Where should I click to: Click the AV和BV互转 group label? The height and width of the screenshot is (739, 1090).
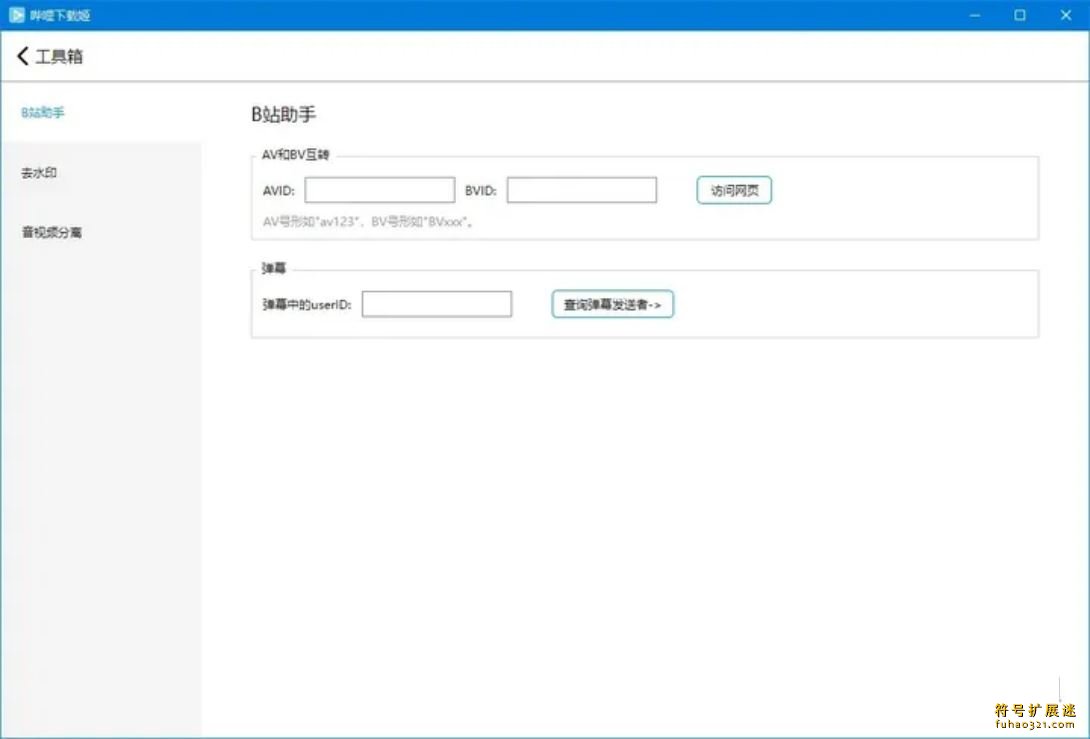(x=295, y=155)
